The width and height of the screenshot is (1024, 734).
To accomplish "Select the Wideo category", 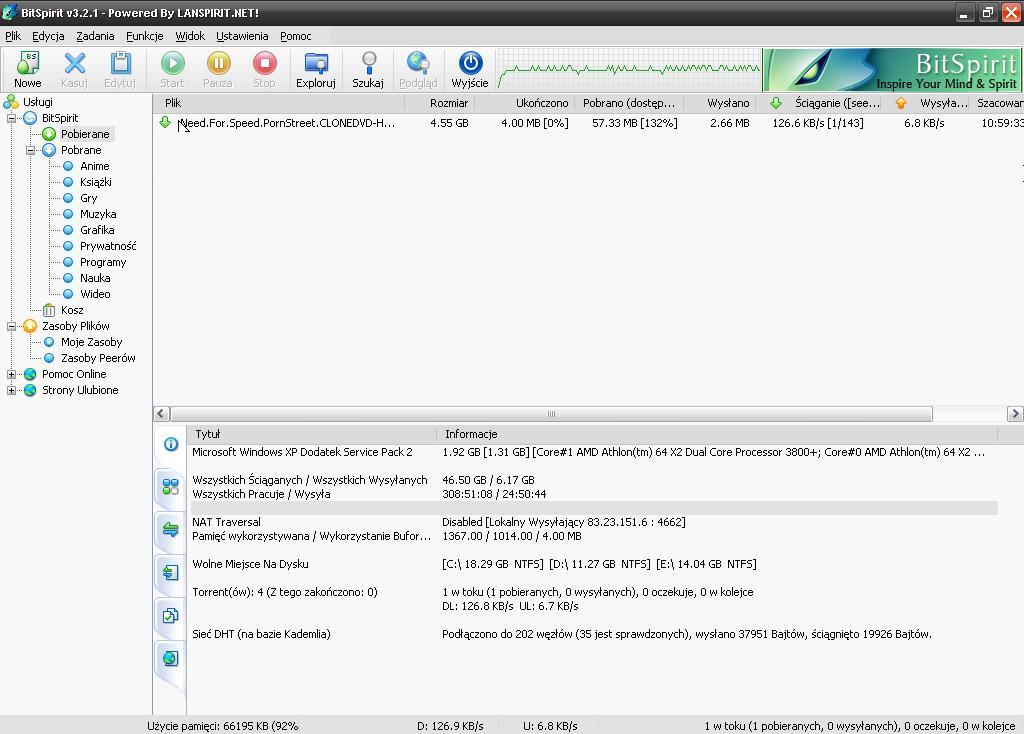I will pyautogui.click(x=95, y=294).
